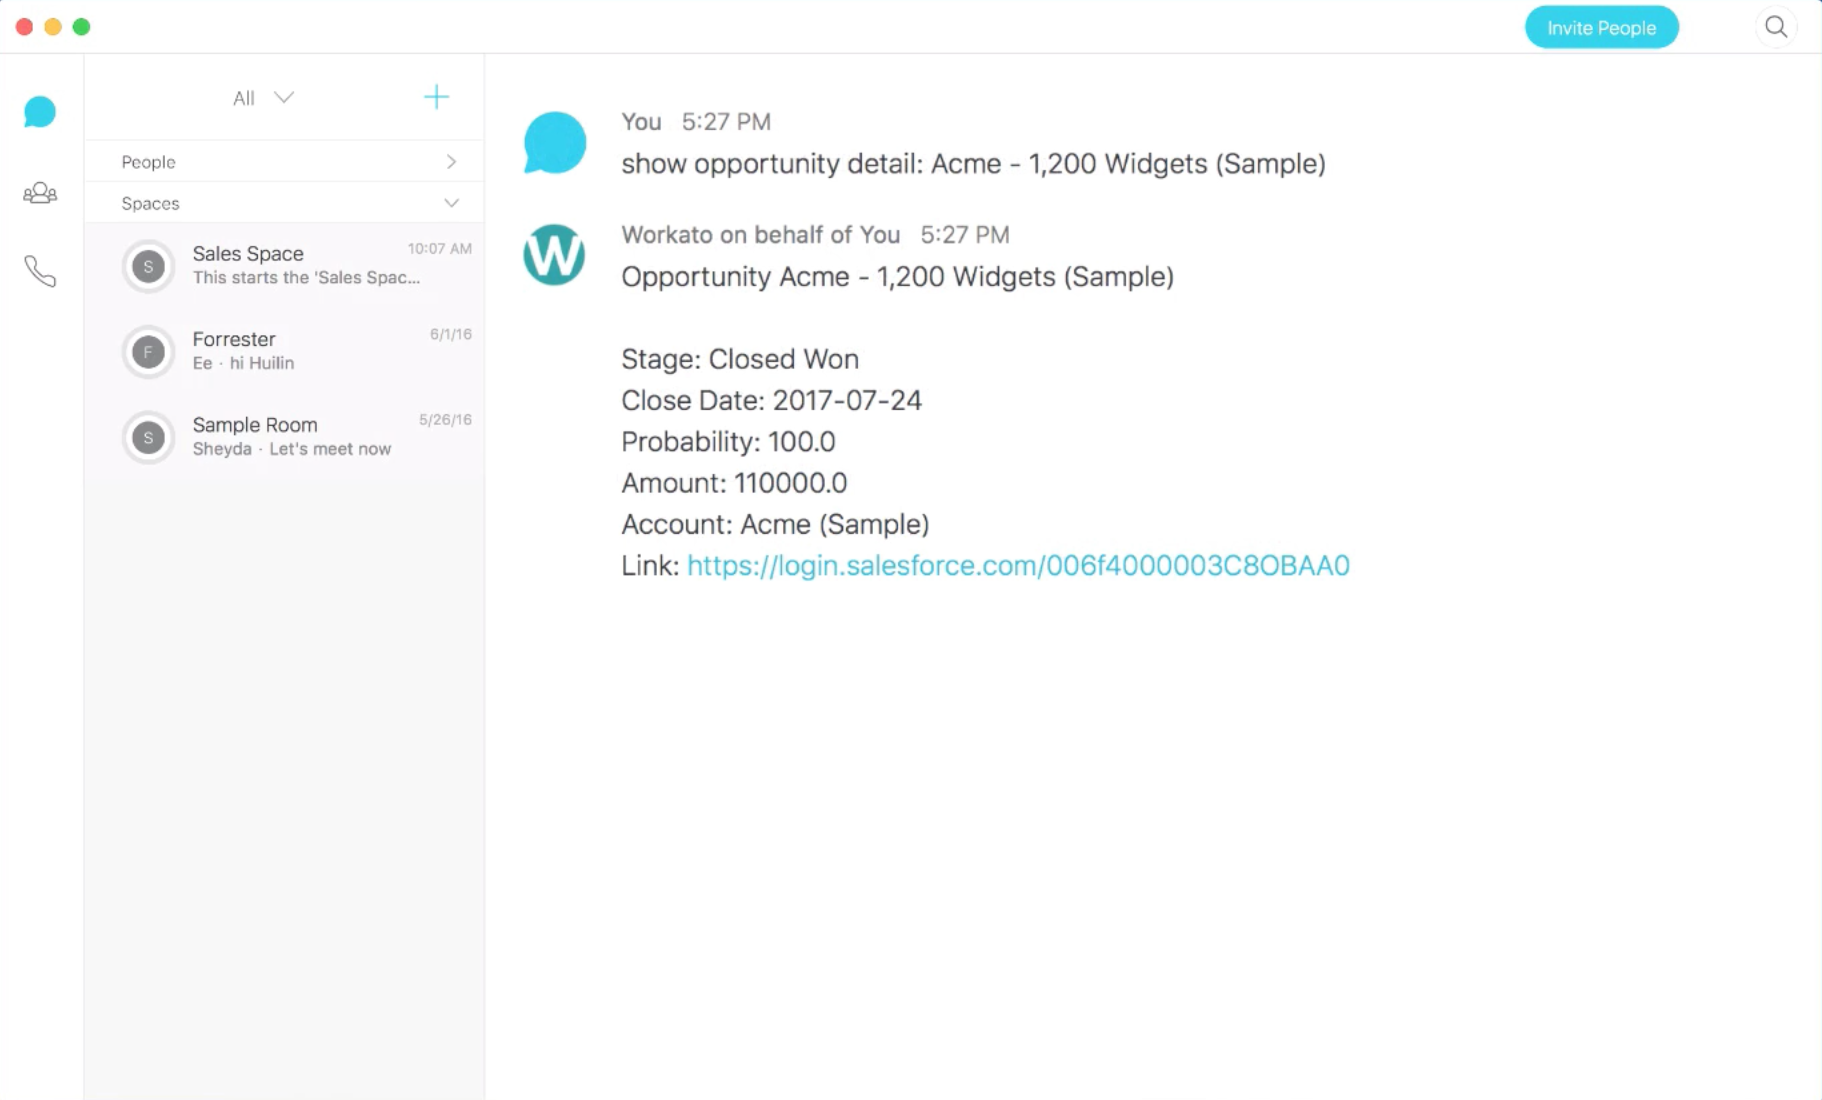Open the Salesforce opportunity link
Screen dimensions: 1822x1100
click(1018, 565)
